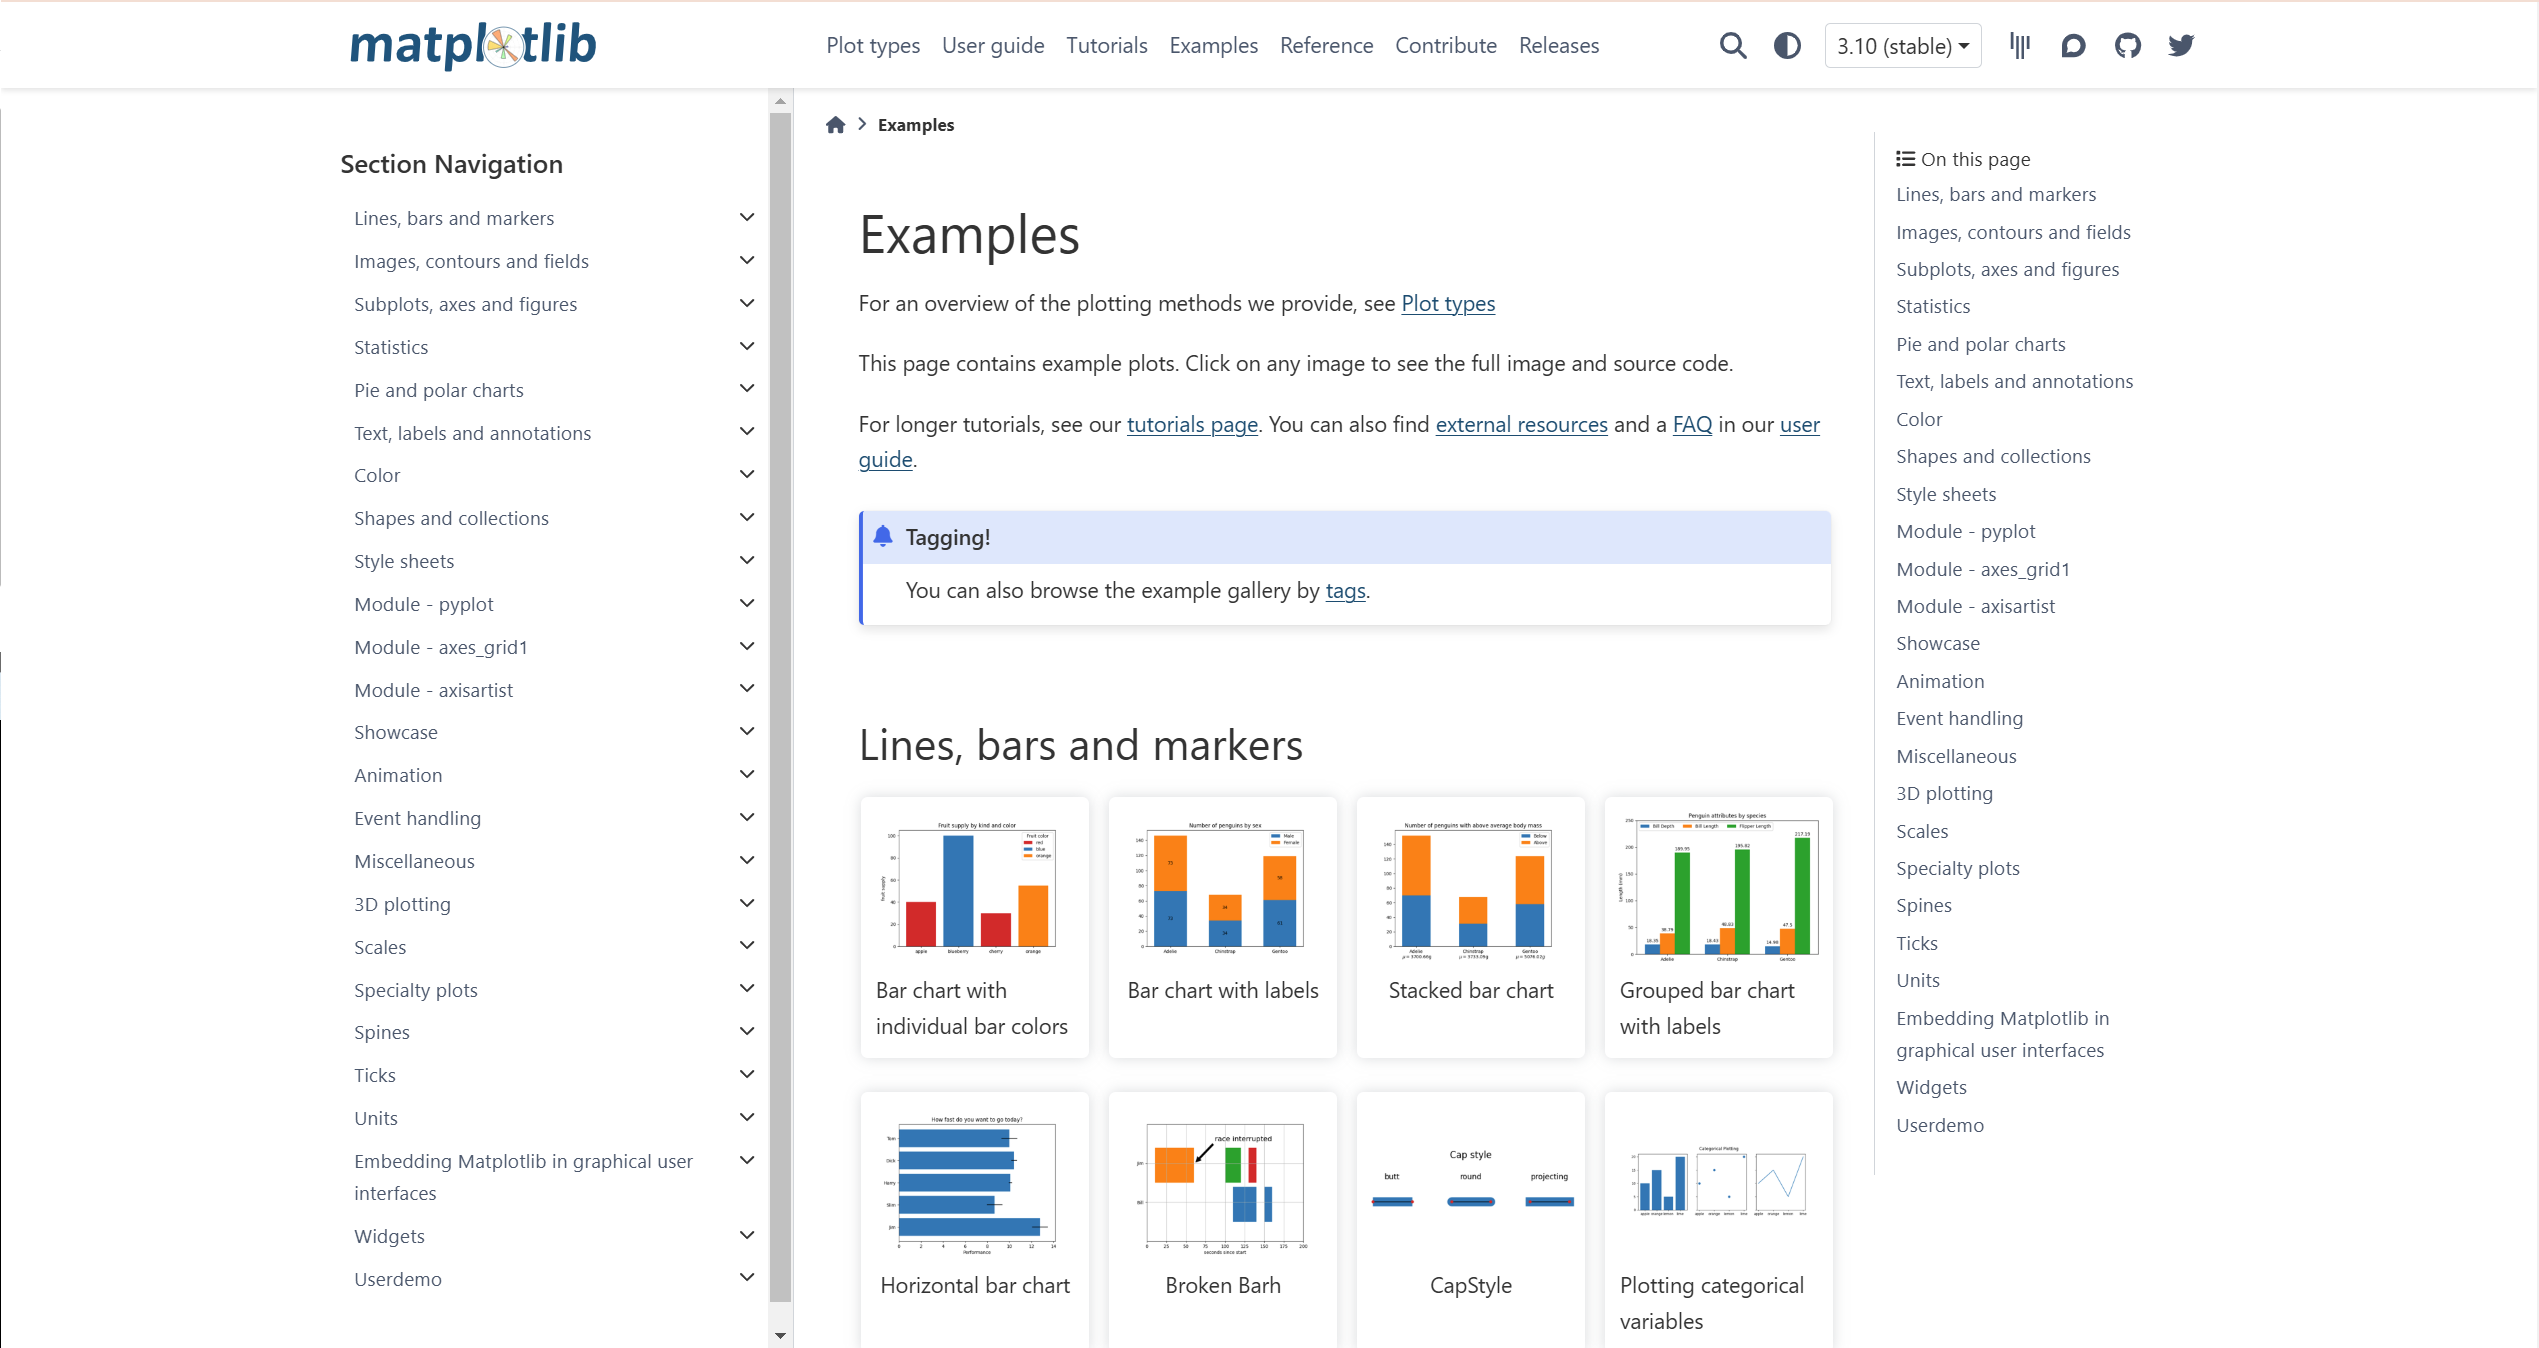Click the home breadcrumb icon

point(835,125)
